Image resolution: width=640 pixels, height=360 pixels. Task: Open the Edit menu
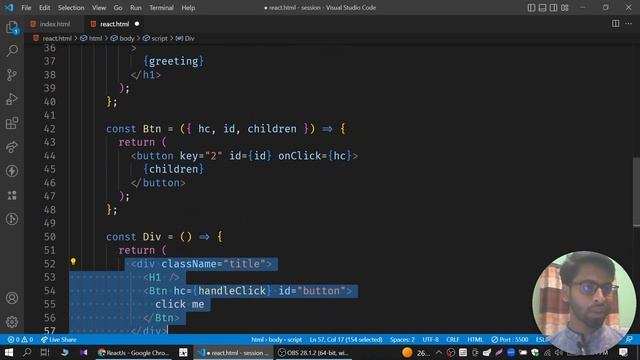click(x=44, y=7)
